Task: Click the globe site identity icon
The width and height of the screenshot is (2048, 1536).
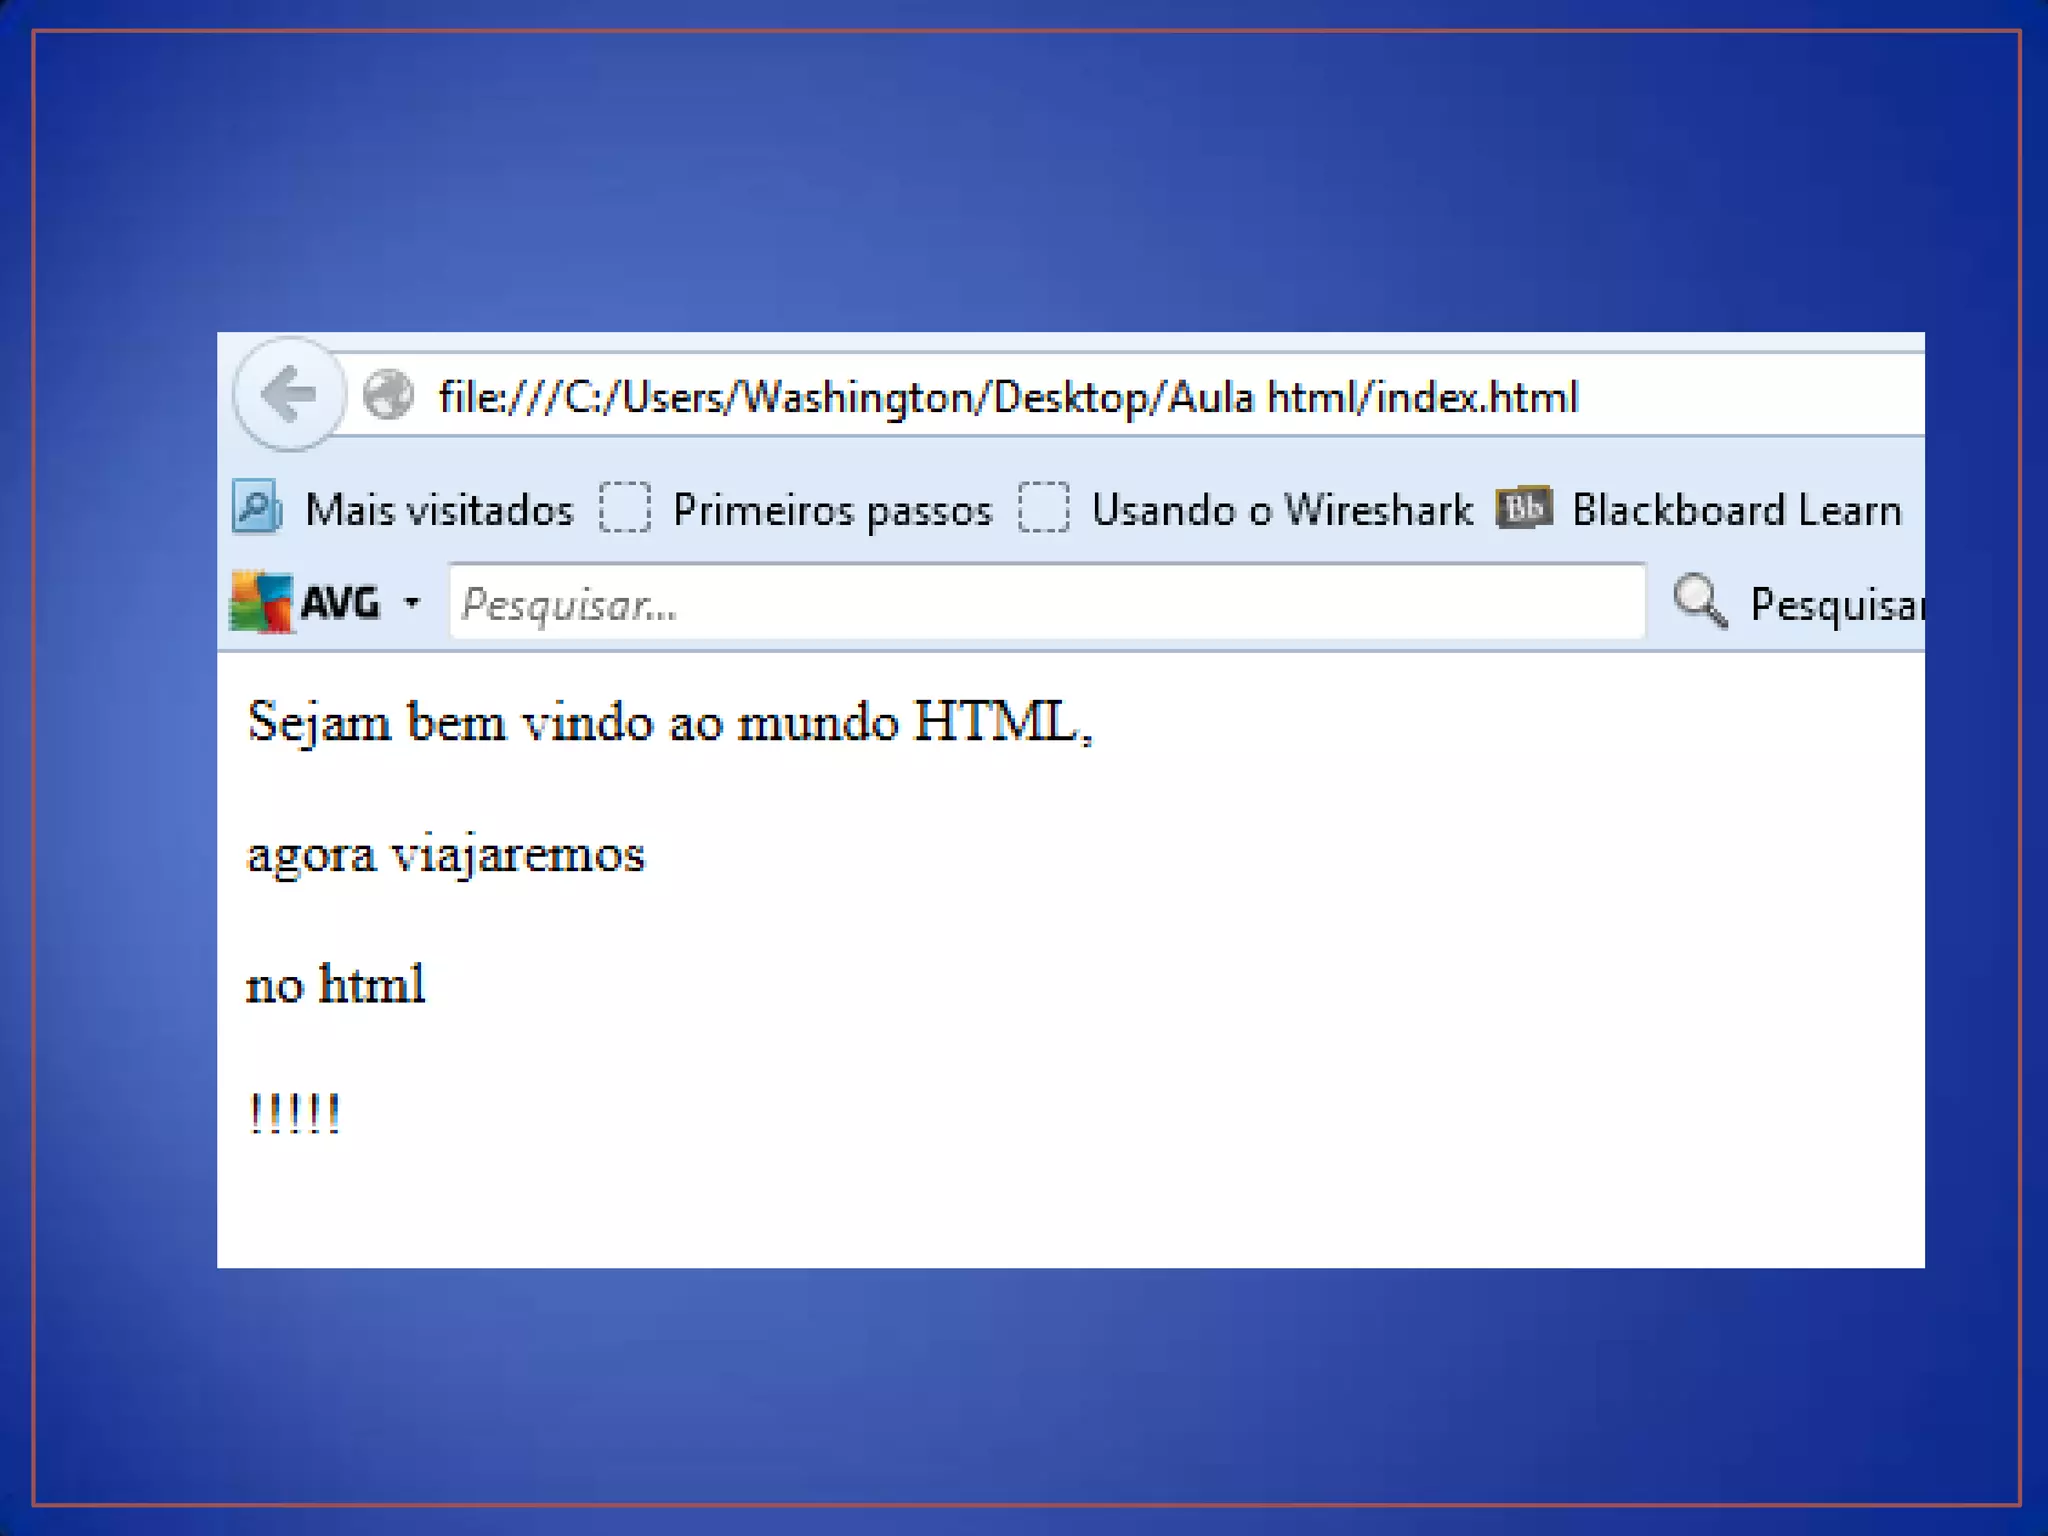Action: pos(388,395)
